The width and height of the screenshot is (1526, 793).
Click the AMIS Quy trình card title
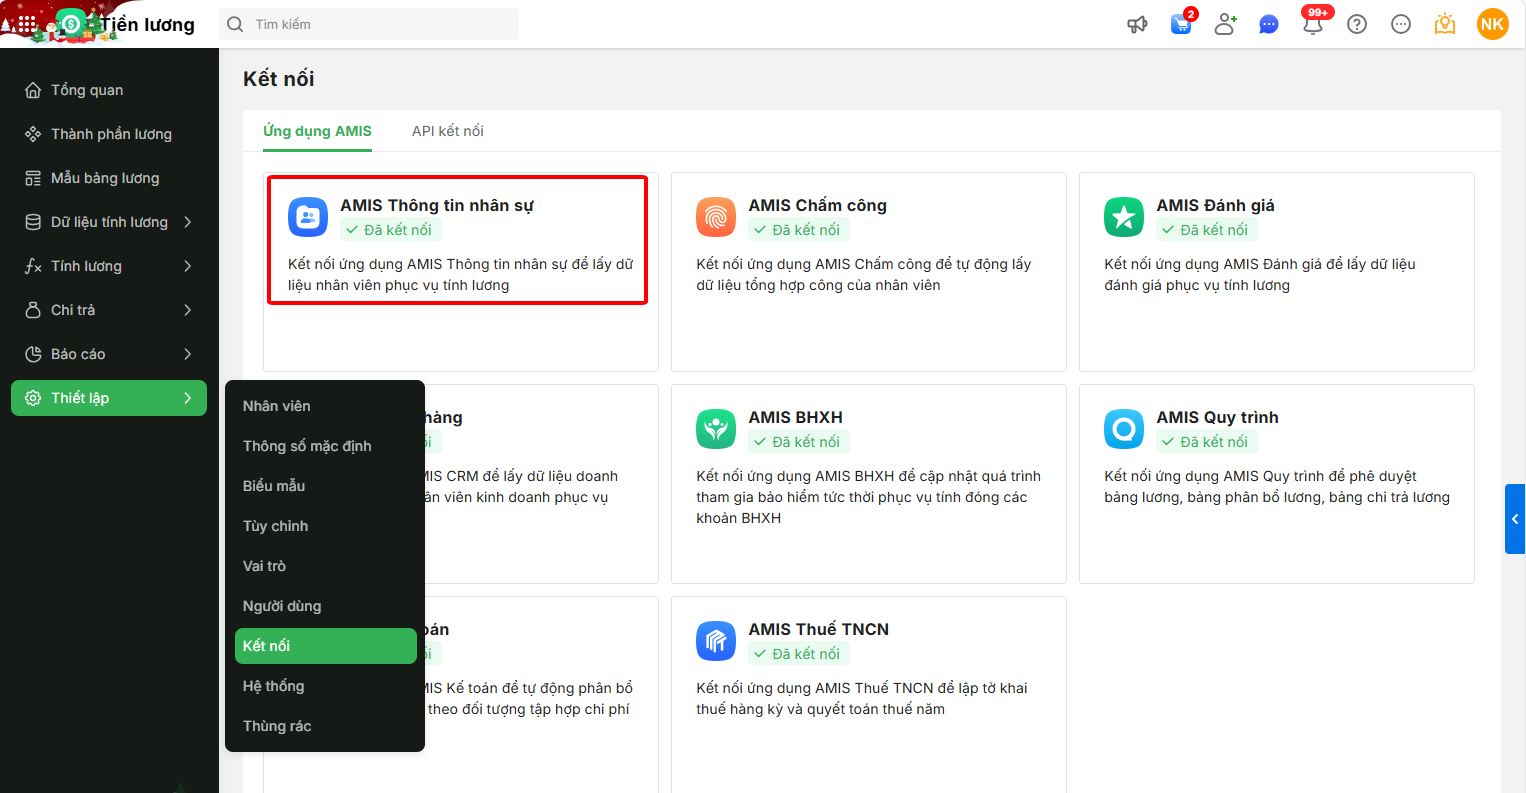tap(1218, 417)
